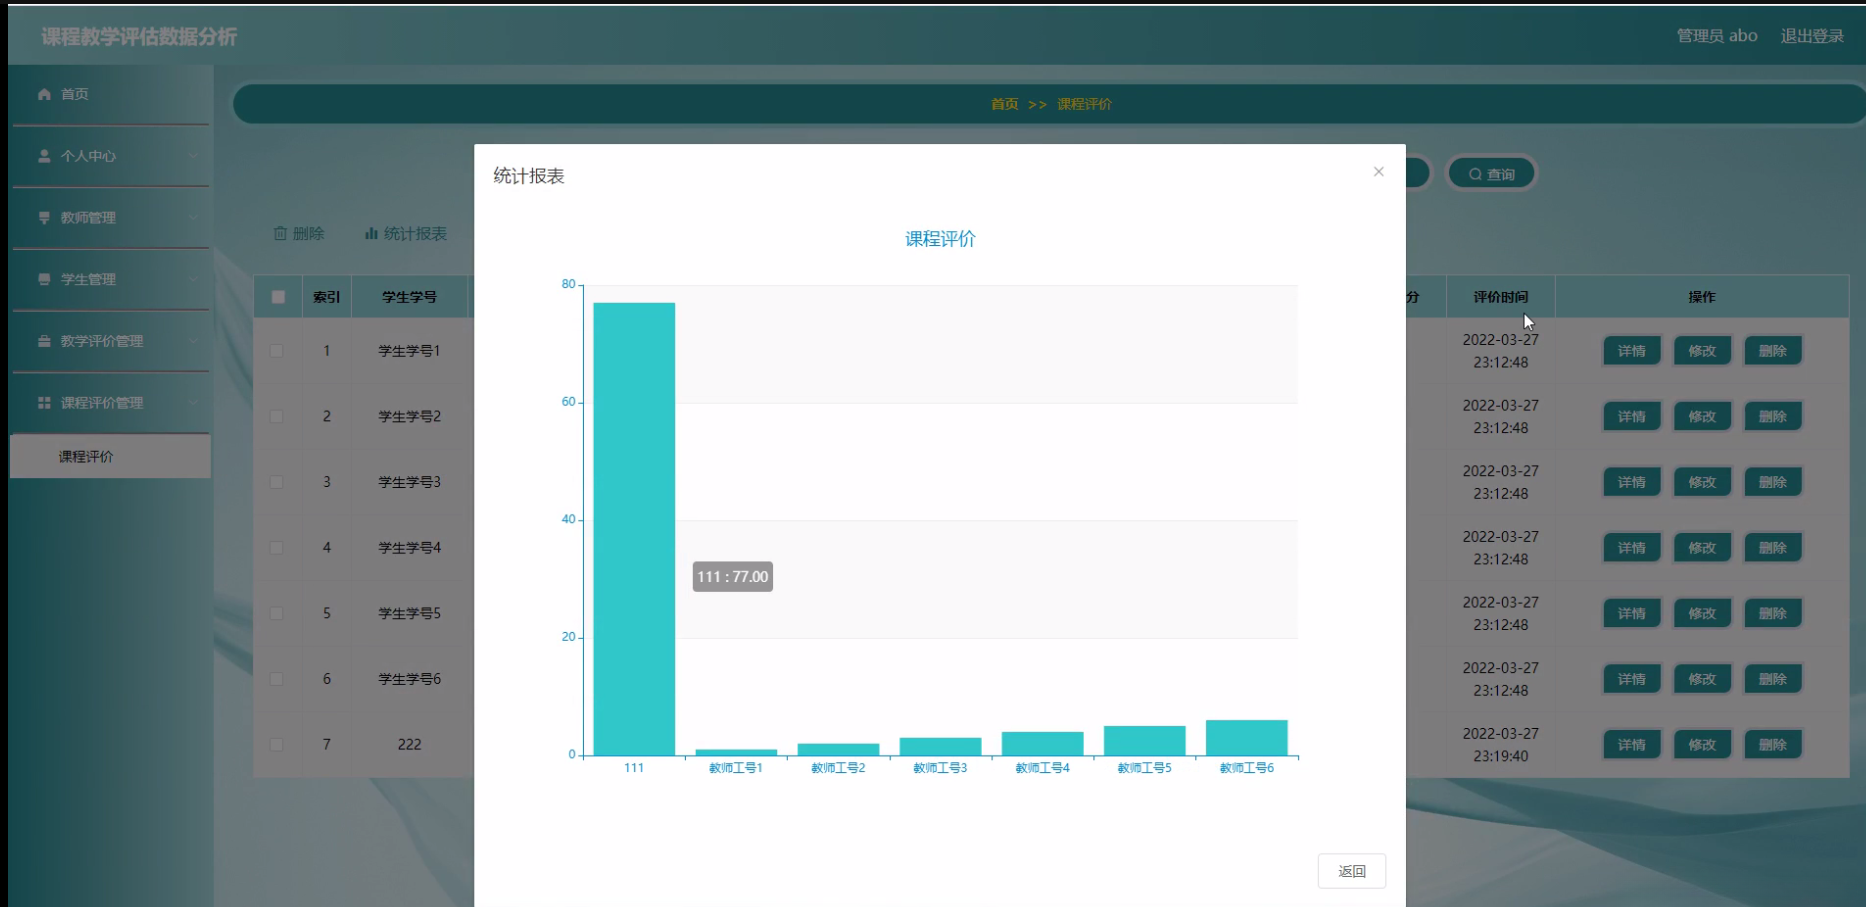This screenshot has width=1866, height=907.
Task: Check the select-all checkbox in the table header
Action: (x=278, y=296)
